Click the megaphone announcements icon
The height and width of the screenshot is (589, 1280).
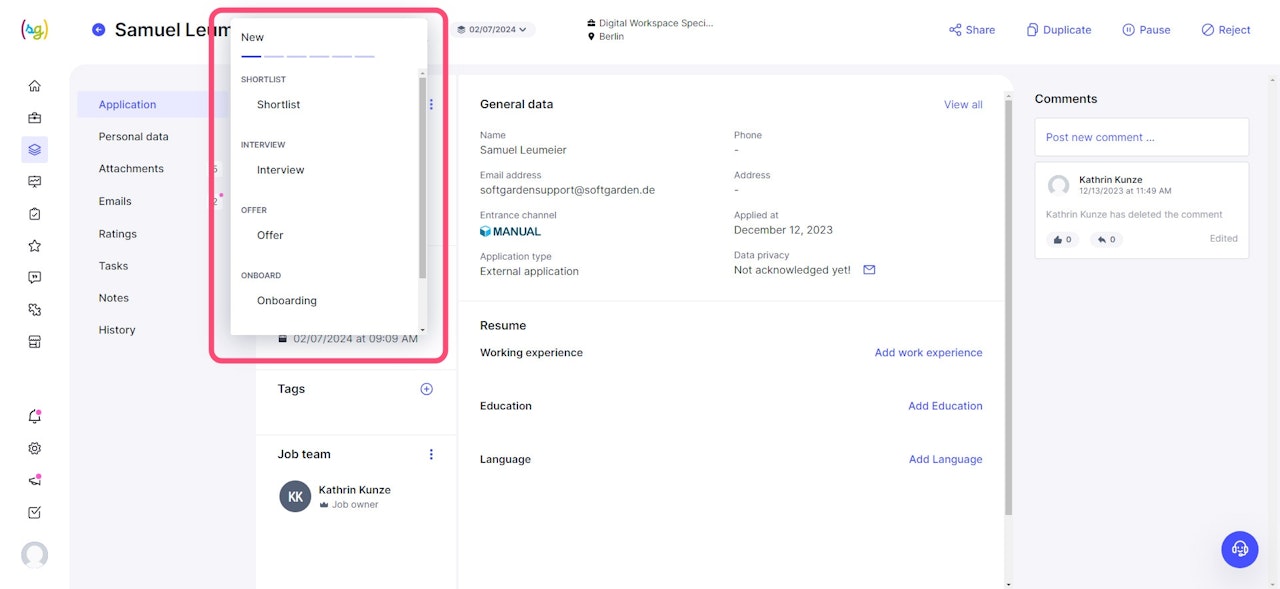coord(35,481)
